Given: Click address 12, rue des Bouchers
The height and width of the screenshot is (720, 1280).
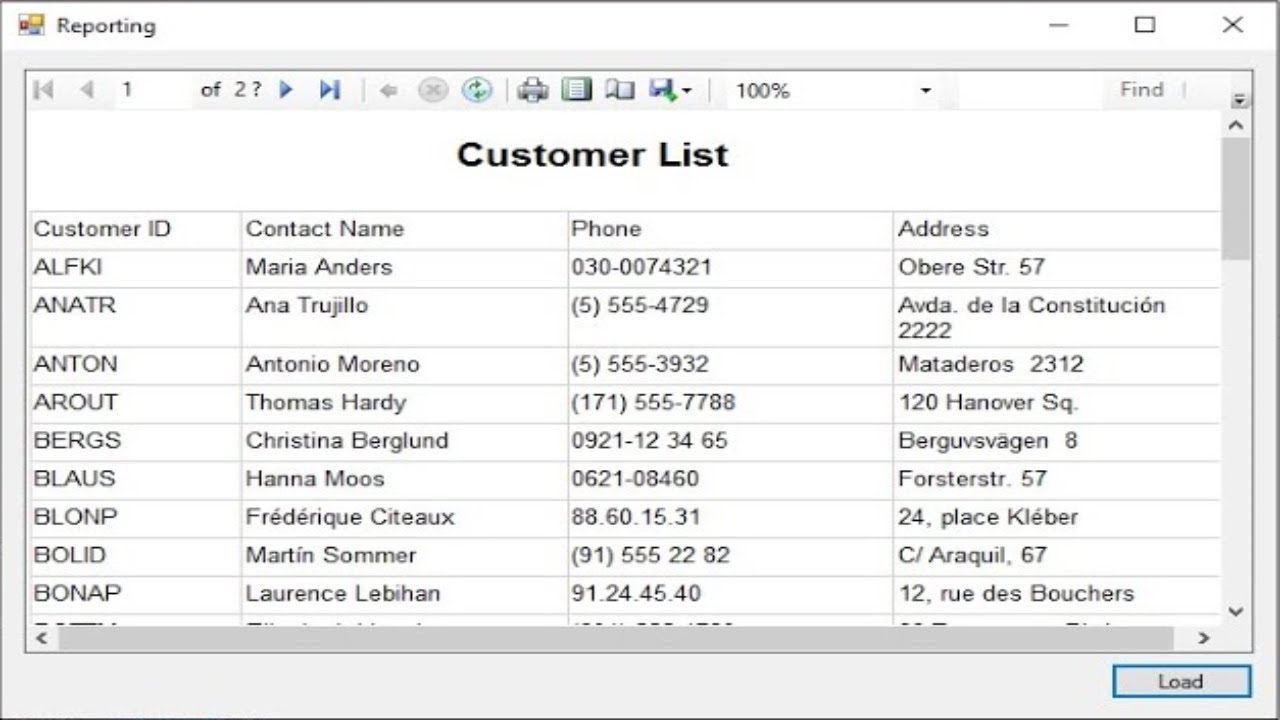Looking at the screenshot, I should click(1016, 594).
